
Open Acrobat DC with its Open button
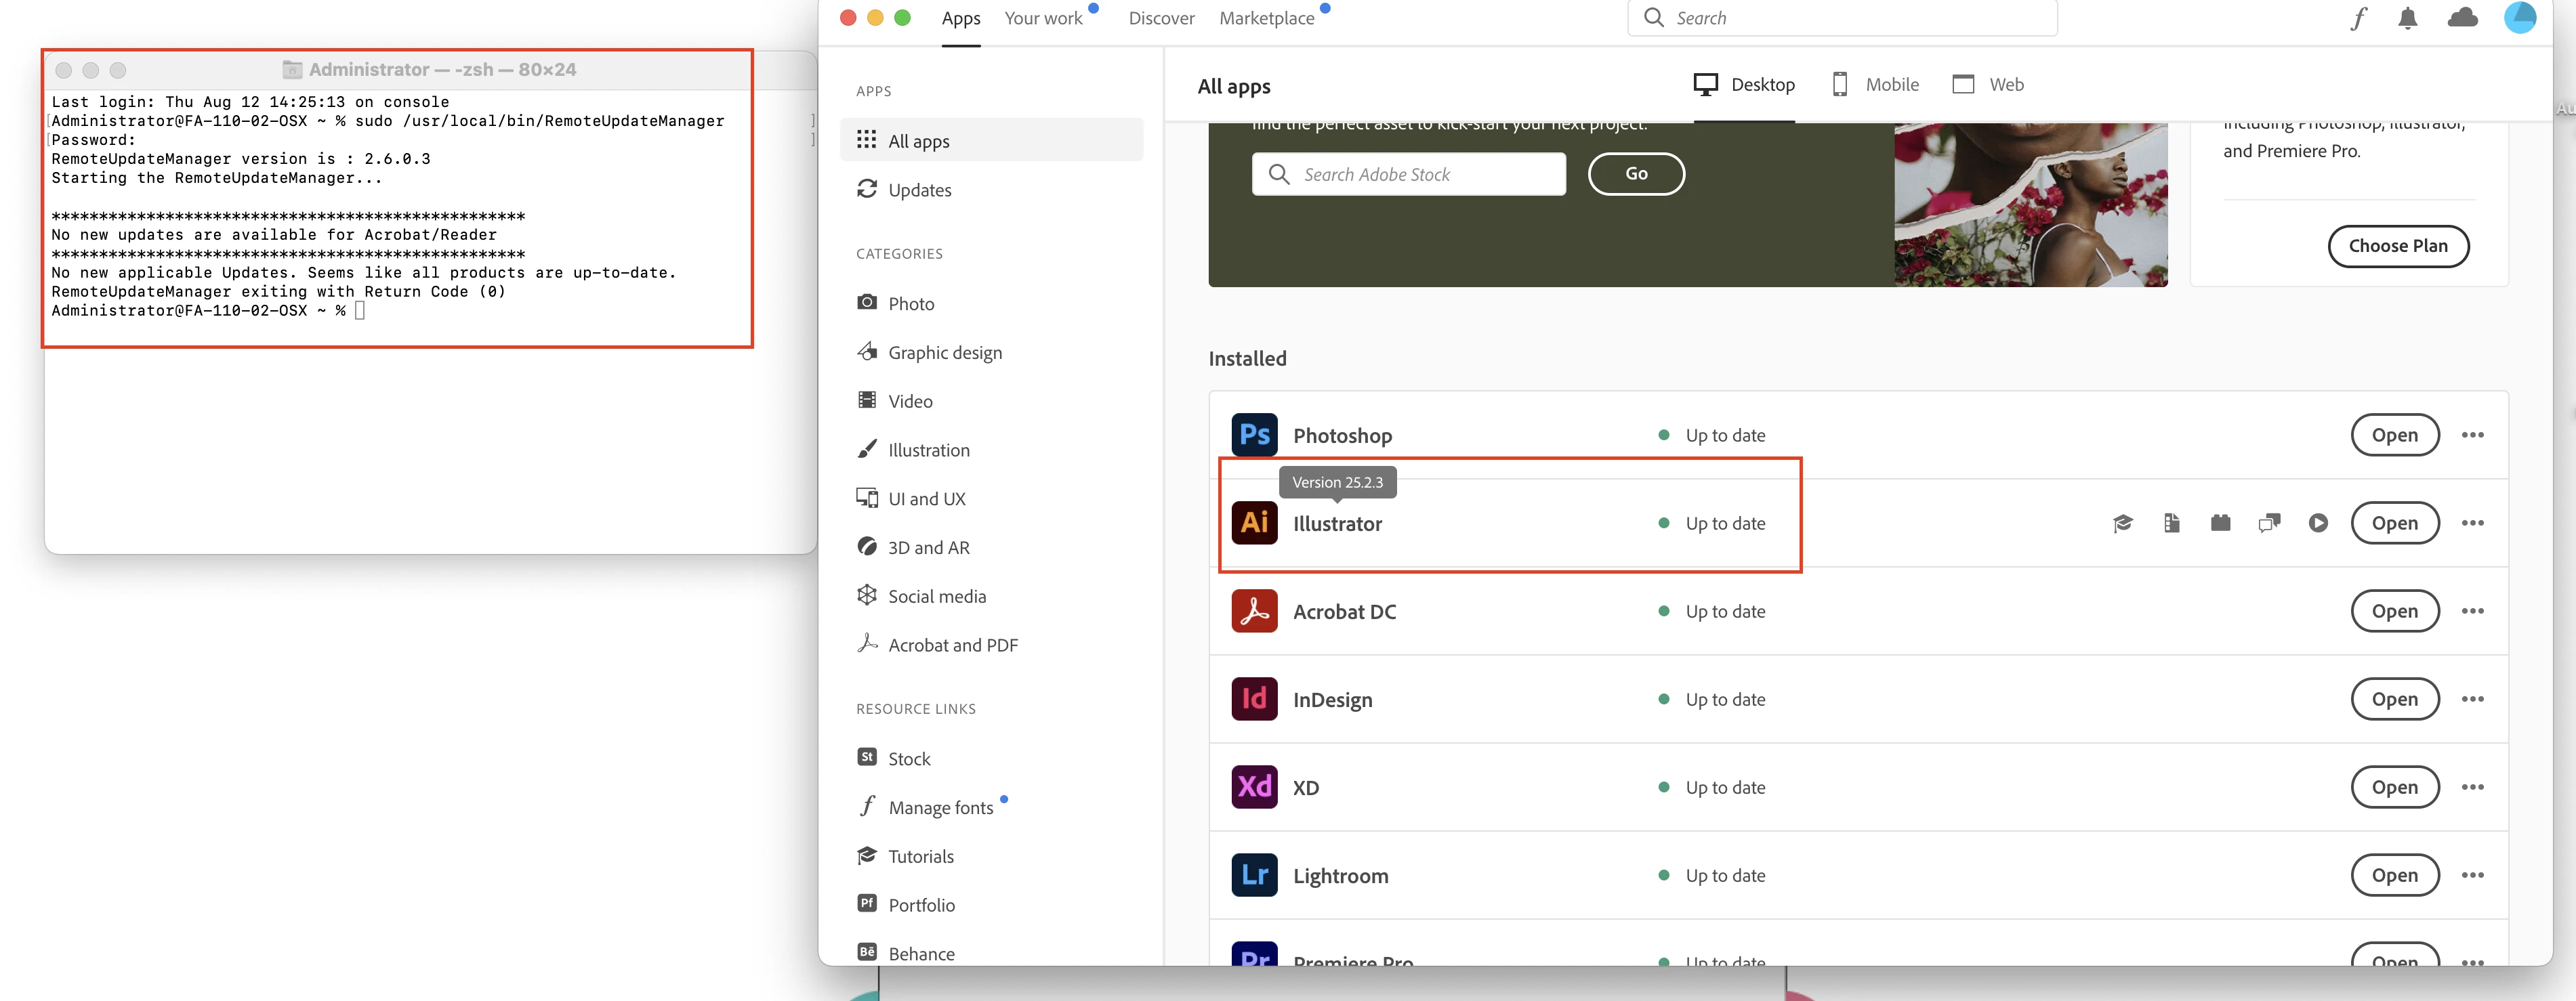tap(2394, 611)
